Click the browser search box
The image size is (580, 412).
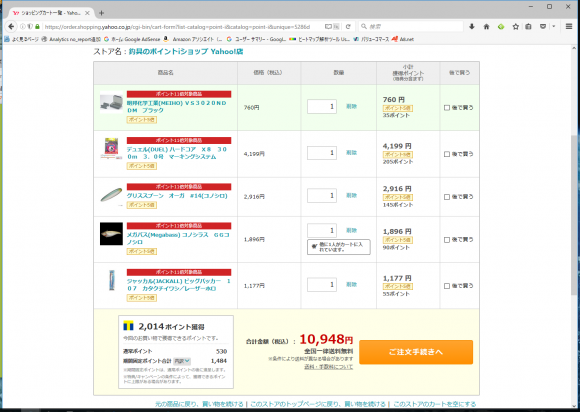(411, 27)
